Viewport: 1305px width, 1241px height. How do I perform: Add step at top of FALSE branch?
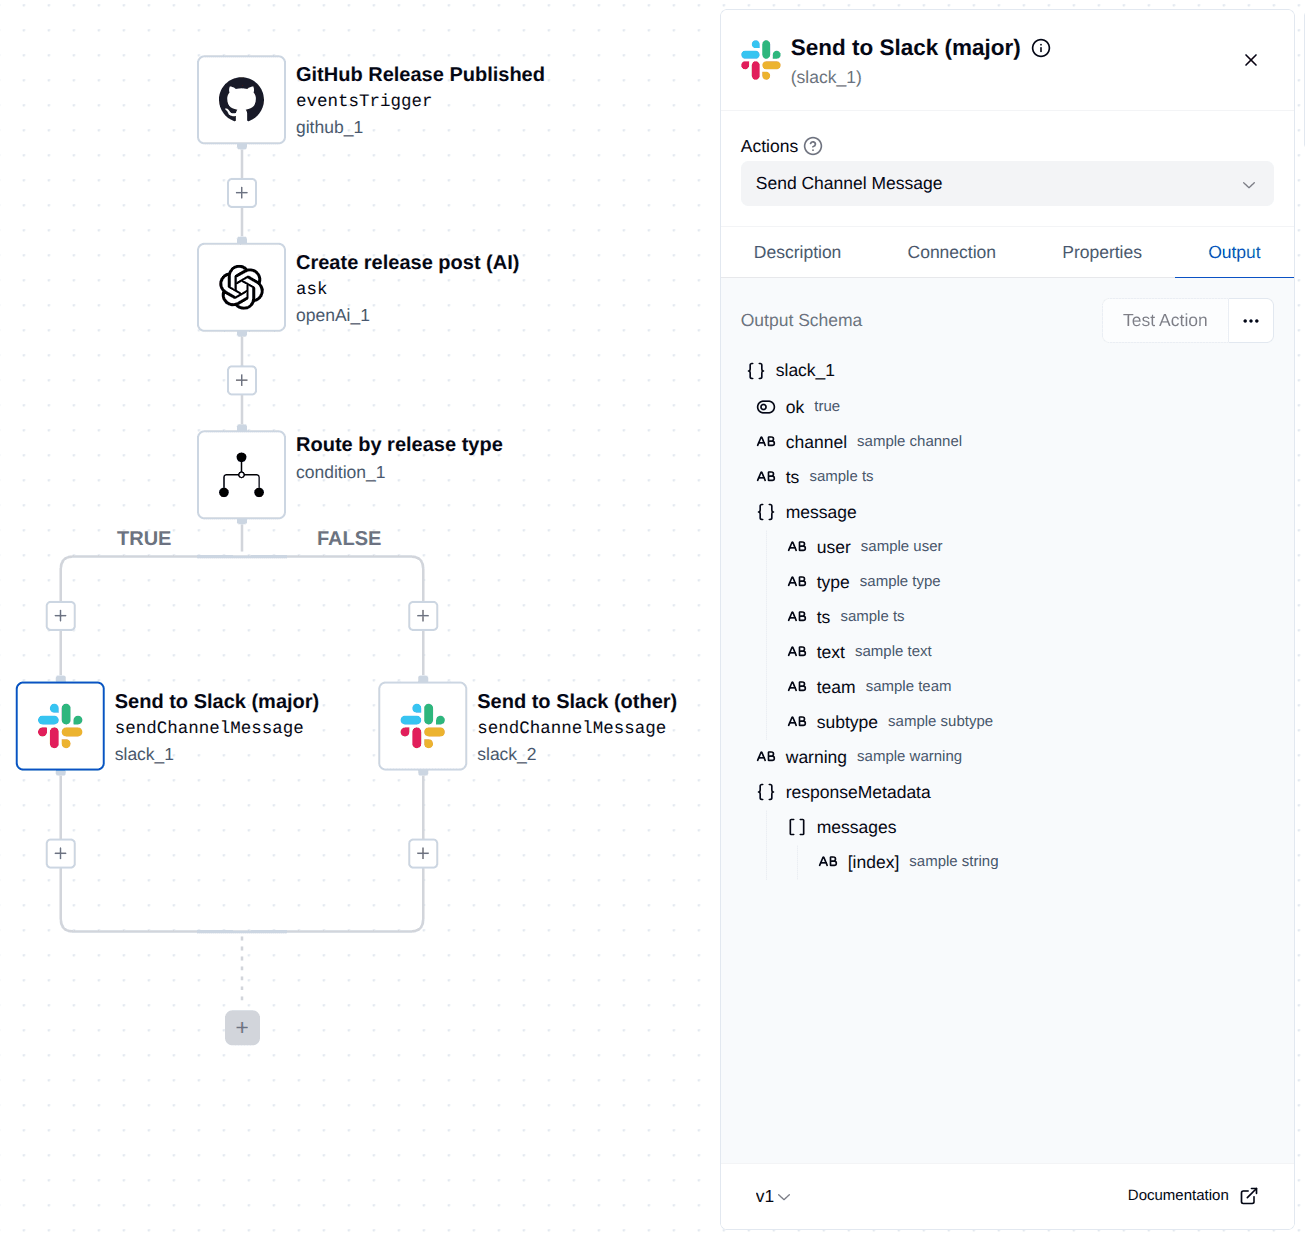point(423,616)
